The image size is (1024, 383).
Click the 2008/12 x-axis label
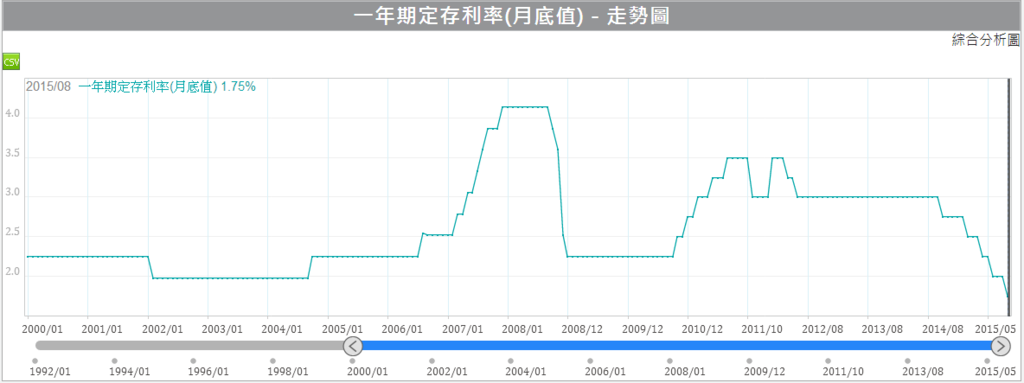coord(583,329)
